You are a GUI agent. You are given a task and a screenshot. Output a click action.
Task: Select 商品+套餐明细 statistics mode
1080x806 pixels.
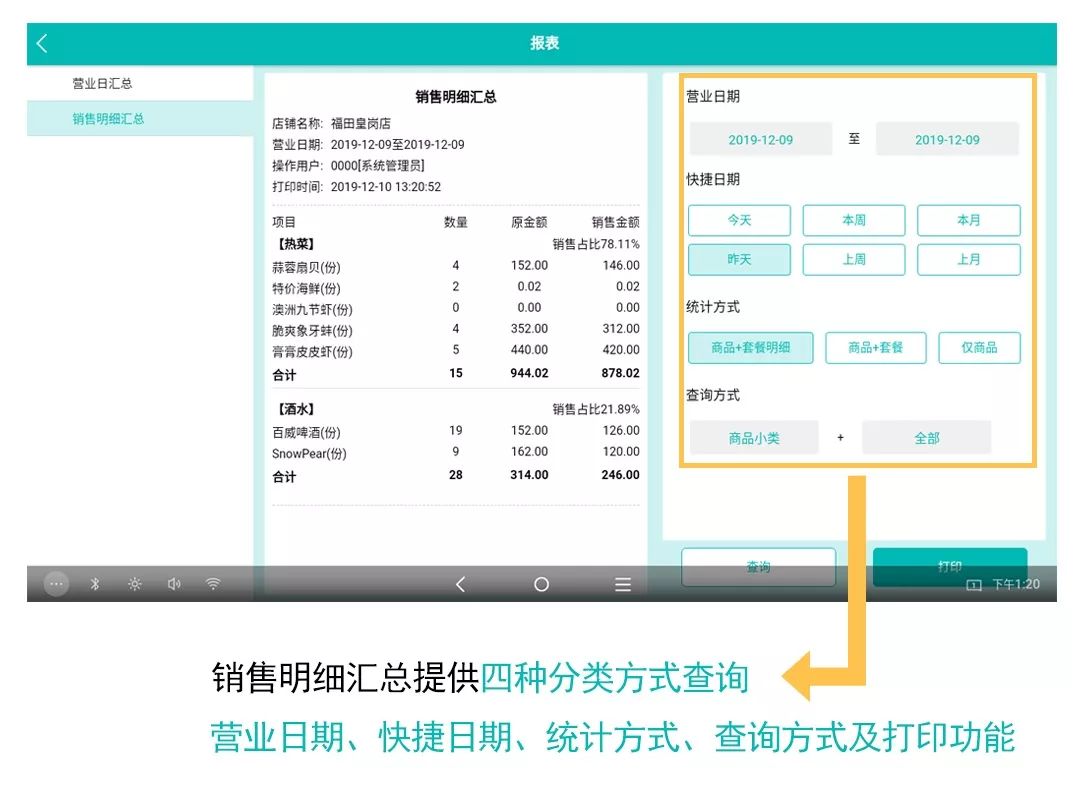click(x=750, y=347)
